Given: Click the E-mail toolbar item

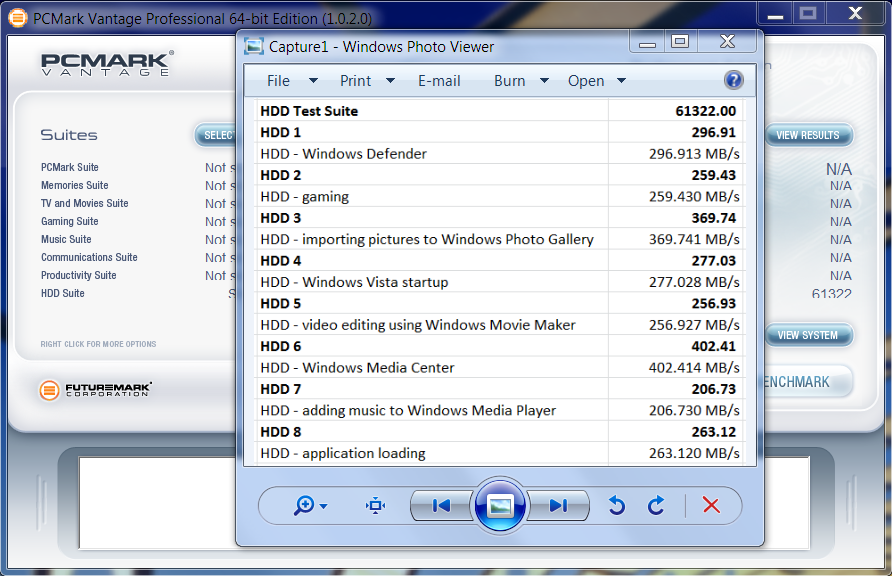Looking at the screenshot, I should (x=439, y=81).
